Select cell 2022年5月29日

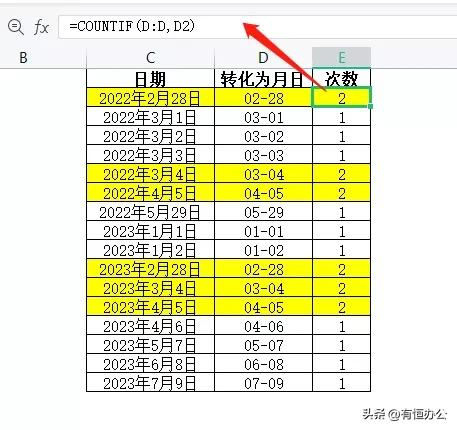150,211
